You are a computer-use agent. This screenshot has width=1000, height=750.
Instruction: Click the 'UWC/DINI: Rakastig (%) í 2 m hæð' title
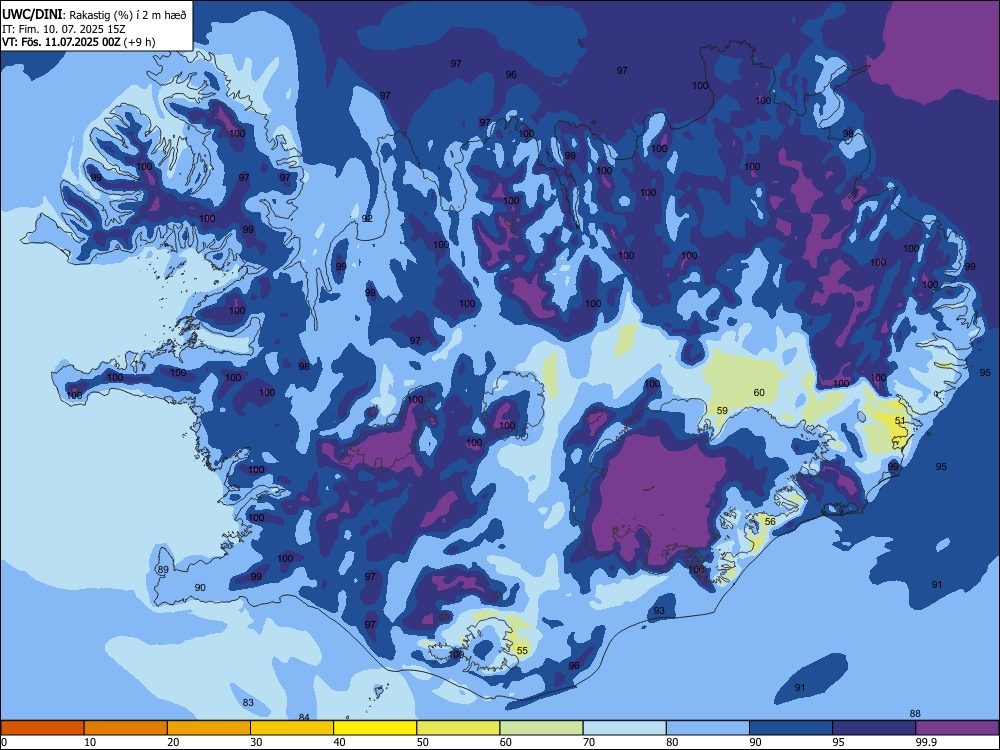click(x=94, y=15)
